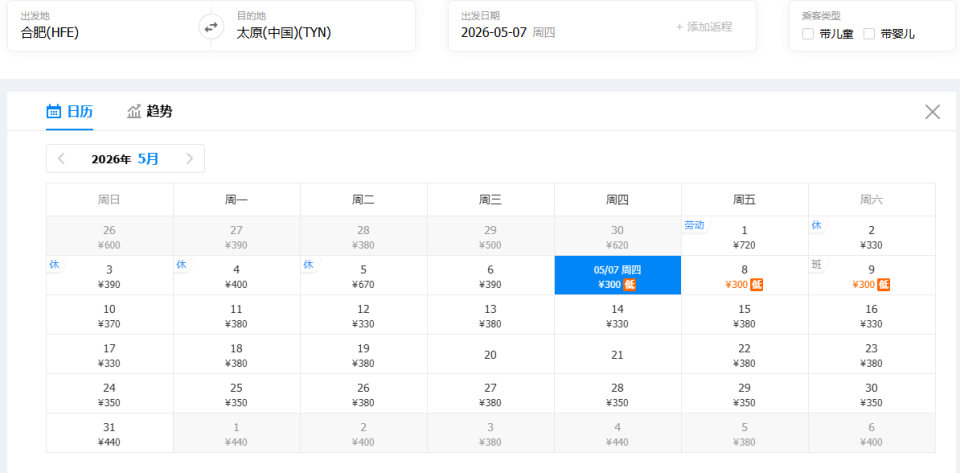
Task: Click the calendar icon beside 日历
Action: pyautogui.click(x=54, y=111)
